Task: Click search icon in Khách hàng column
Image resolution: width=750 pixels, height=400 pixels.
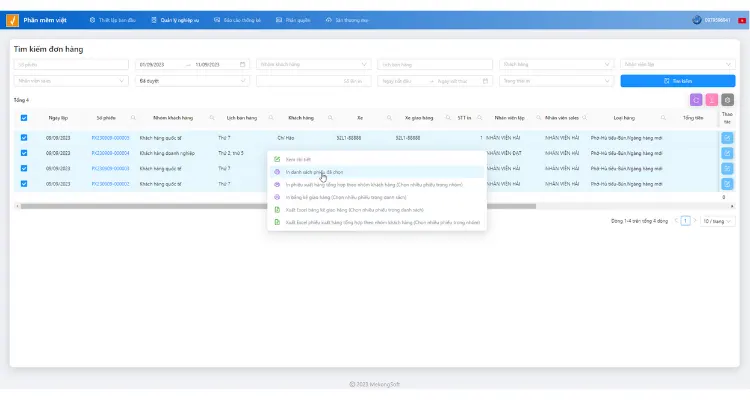Action: (330, 118)
